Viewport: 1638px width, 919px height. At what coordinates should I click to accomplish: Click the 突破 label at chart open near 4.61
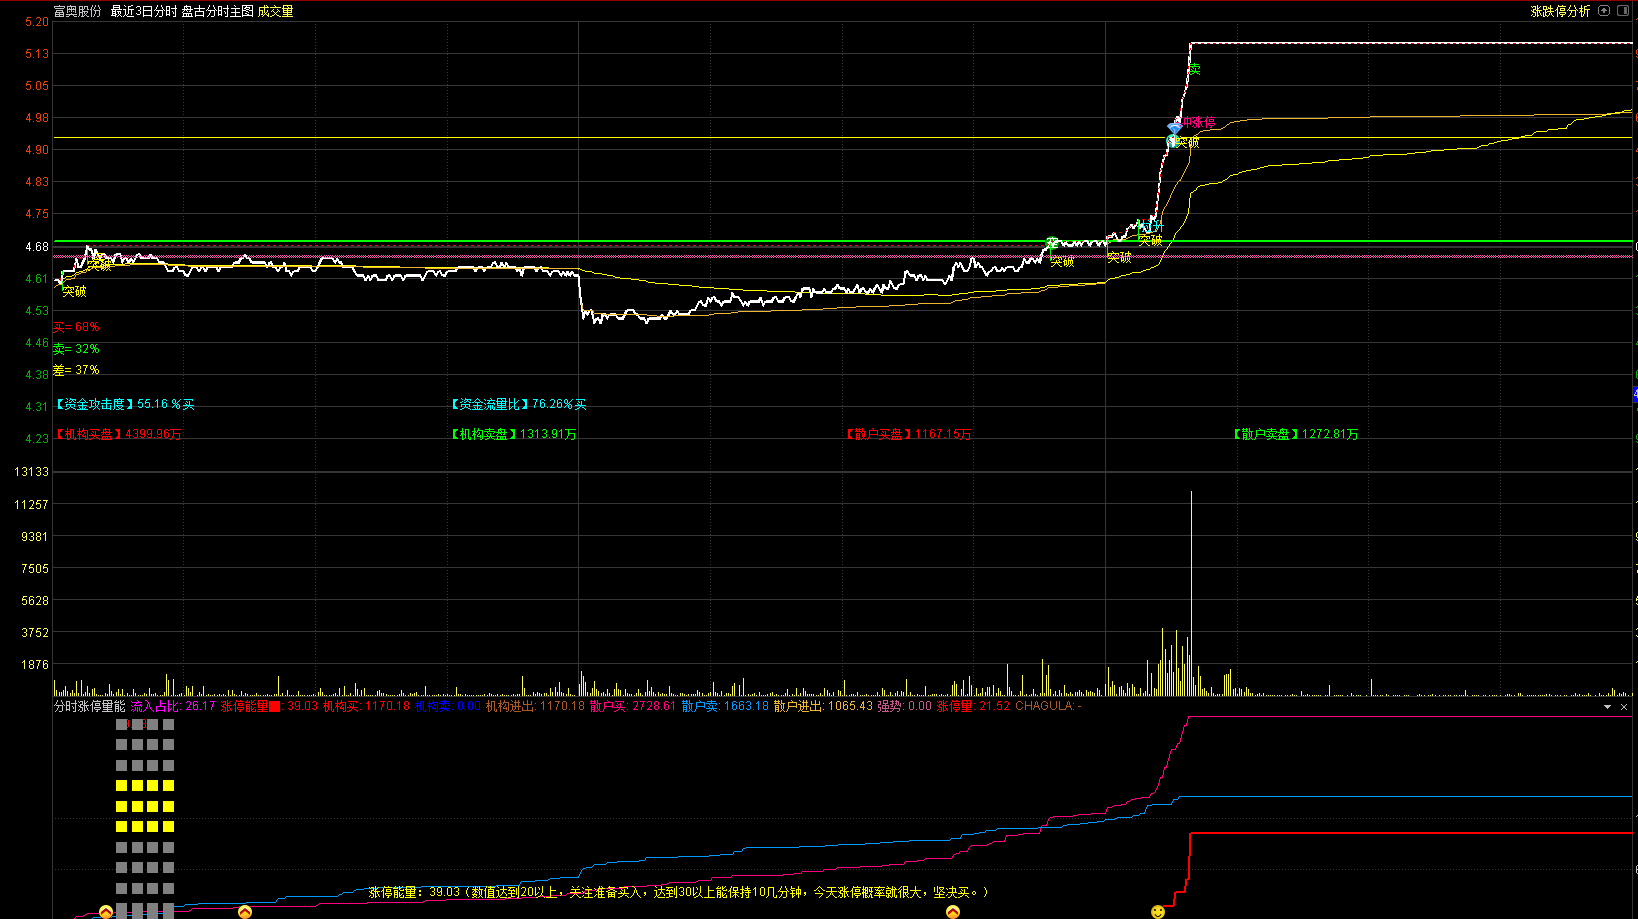click(74, 292)
